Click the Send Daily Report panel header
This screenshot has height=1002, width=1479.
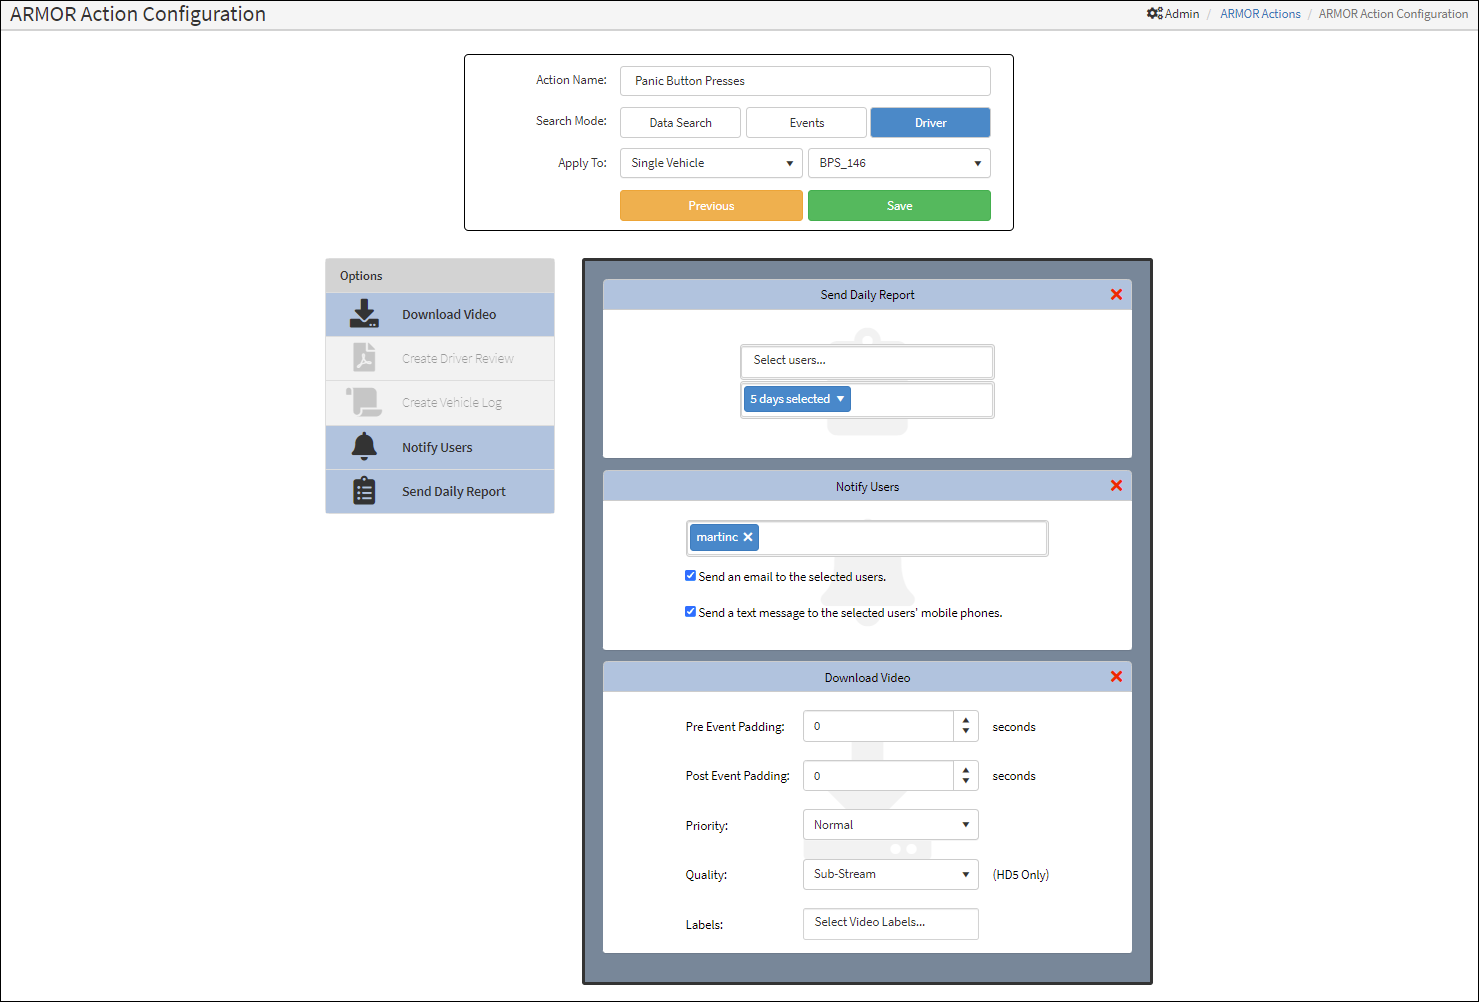click(x=867, y=295)
